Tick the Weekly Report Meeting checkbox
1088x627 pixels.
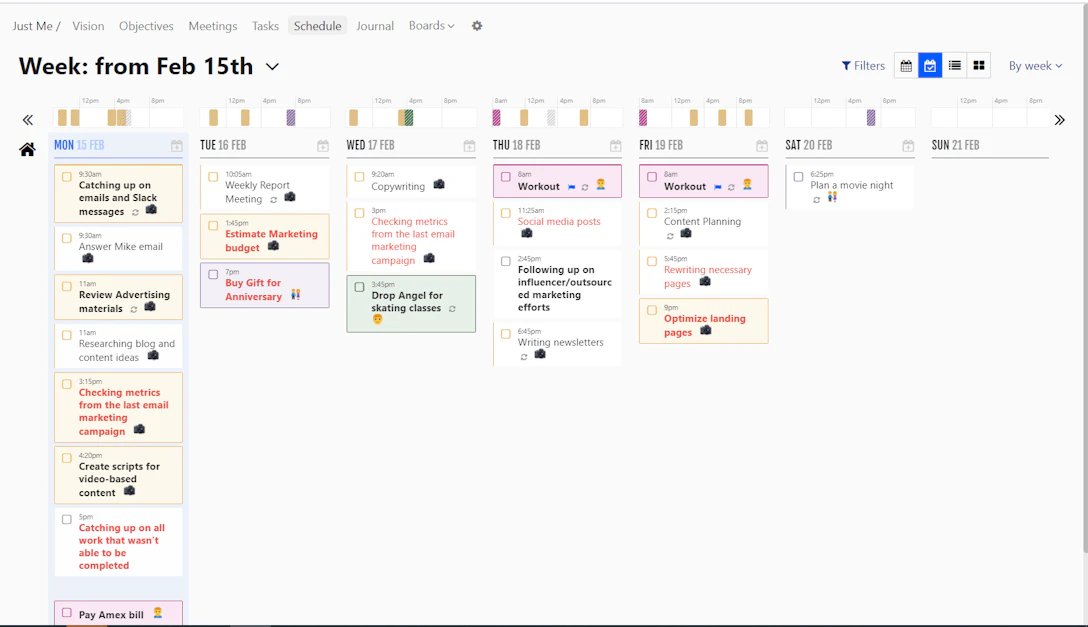213,177
